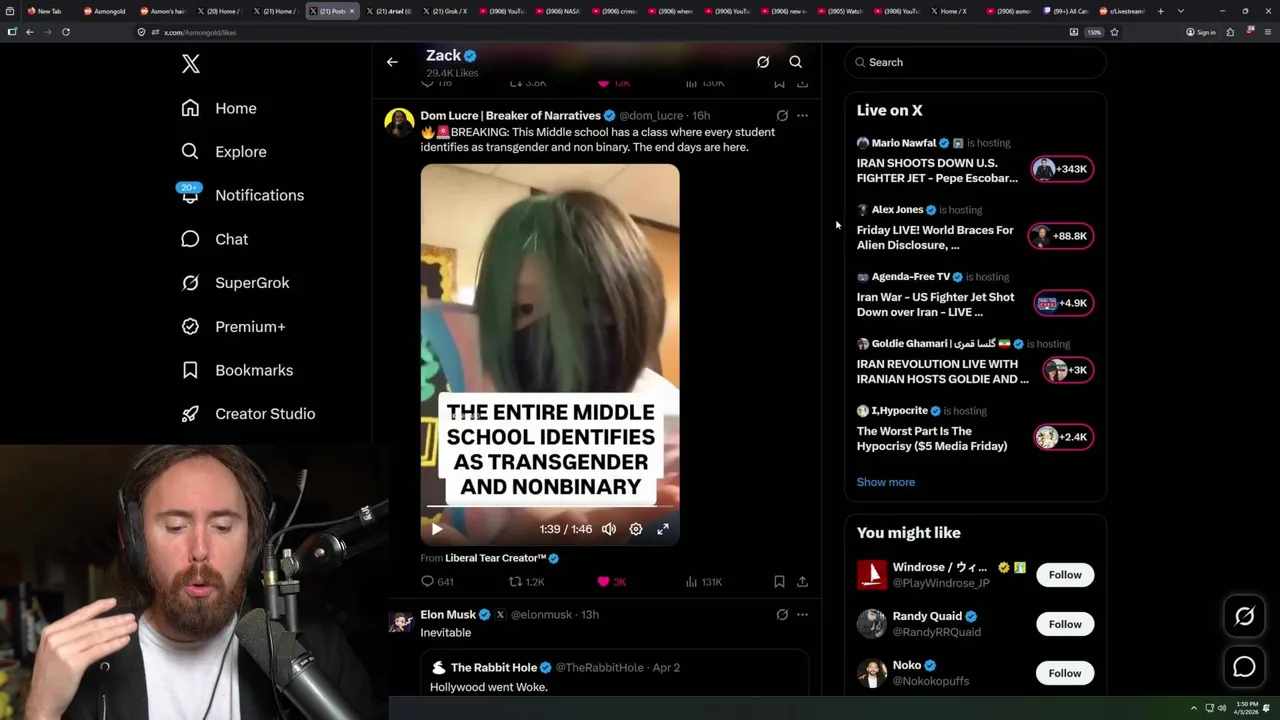Bookmark this page with the star icon

tap(1114, 32)
